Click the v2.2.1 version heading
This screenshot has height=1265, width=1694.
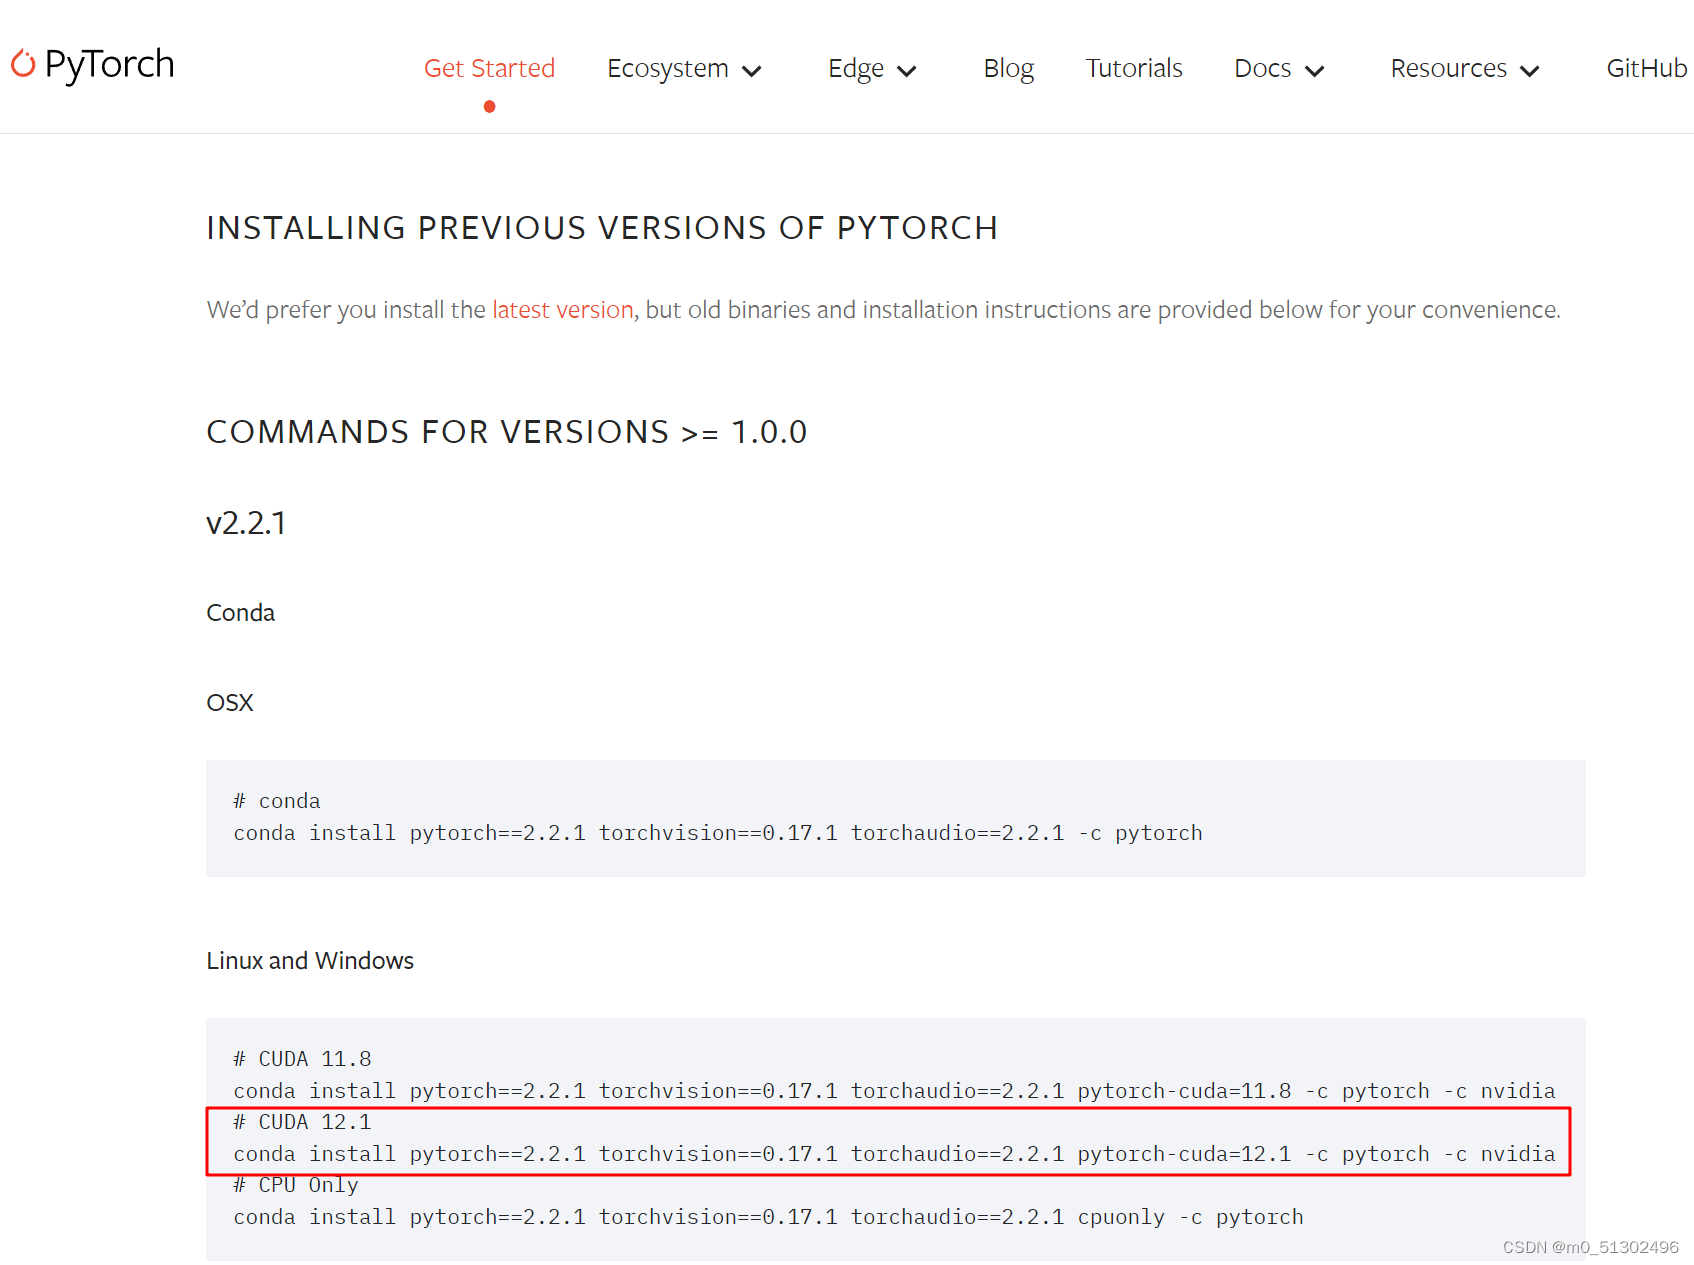[246, 523]
